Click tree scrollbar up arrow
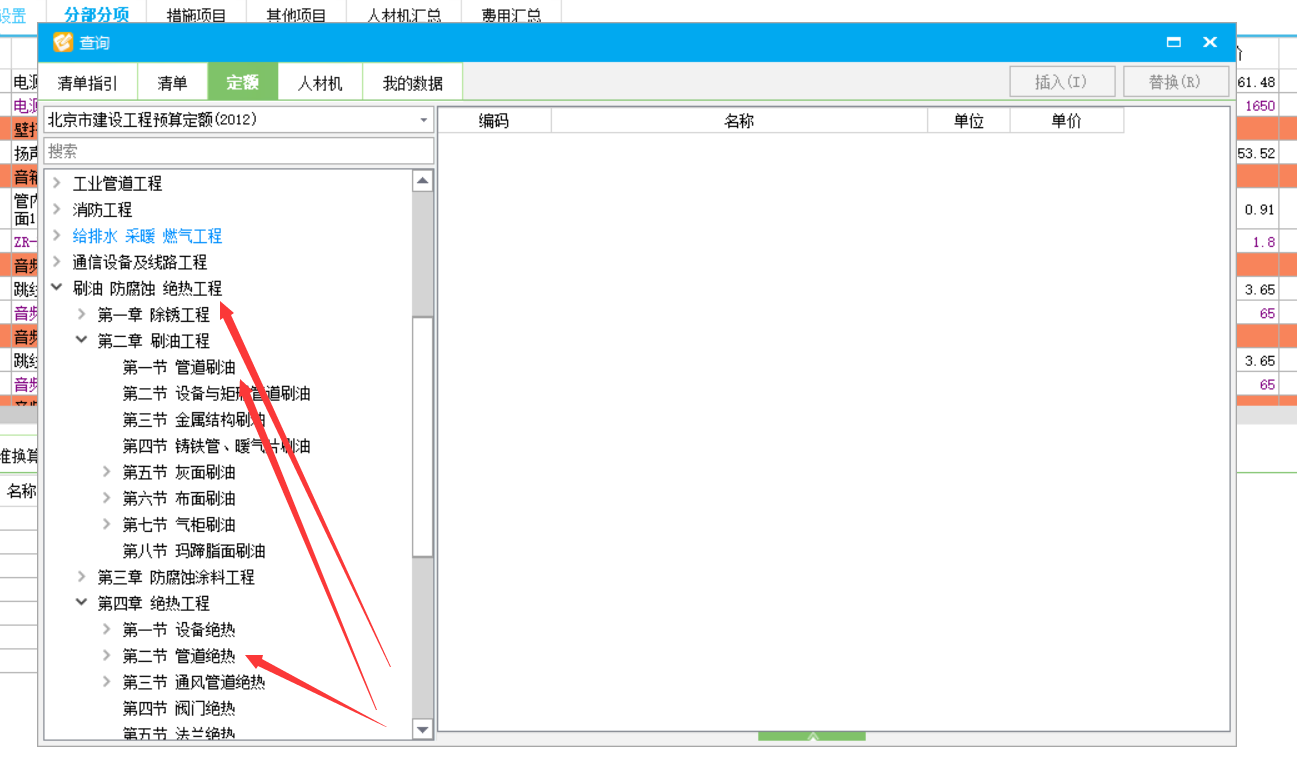 pos(423,181)
